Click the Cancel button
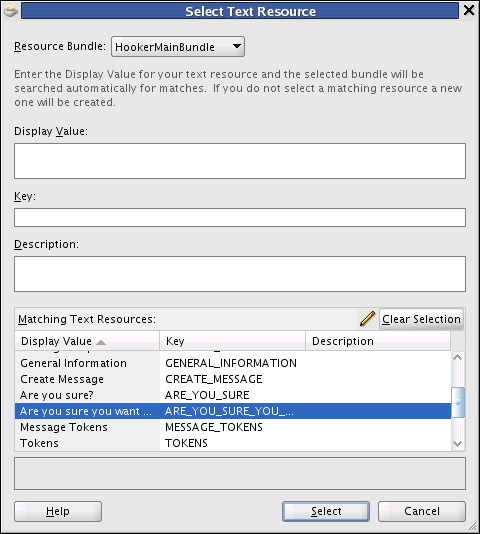Image resolution: width=480 pixels, height=534 pixels. [x=422, y=511]
